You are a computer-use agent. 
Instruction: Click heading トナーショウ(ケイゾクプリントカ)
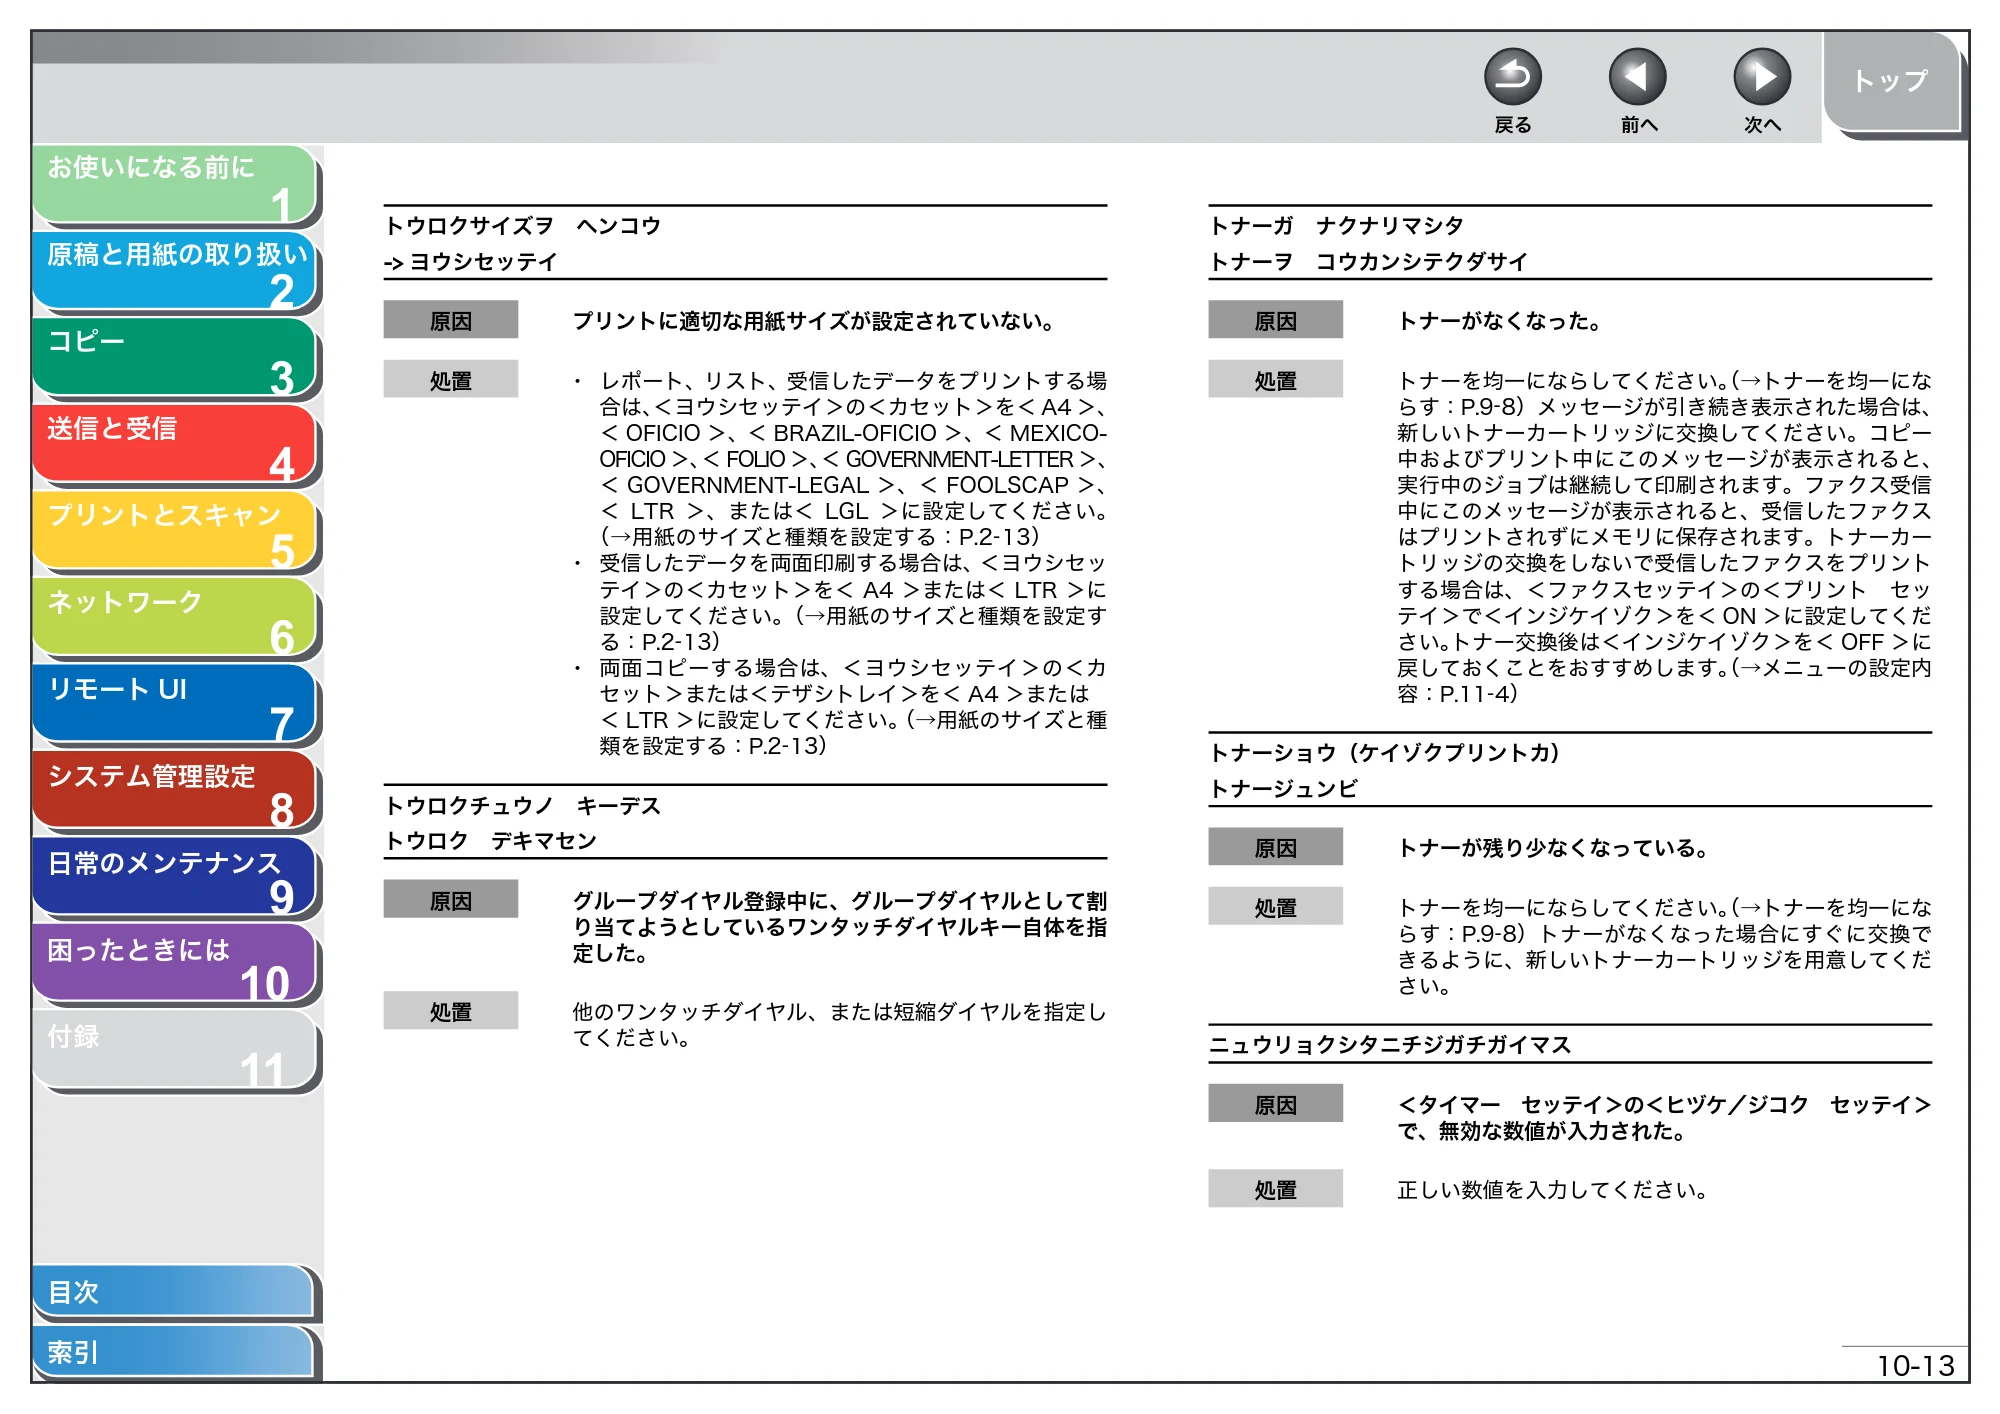(x=1385, y=753)
